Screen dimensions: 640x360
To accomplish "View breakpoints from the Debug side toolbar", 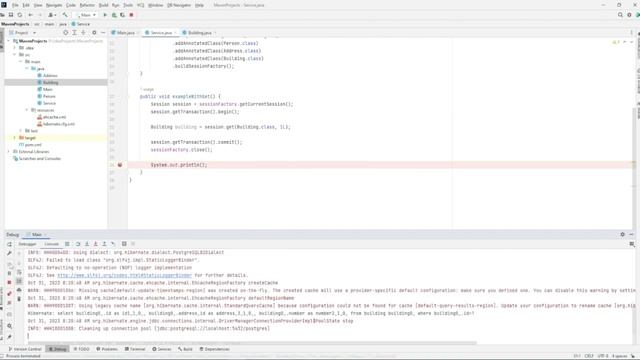I will (9, 293).
